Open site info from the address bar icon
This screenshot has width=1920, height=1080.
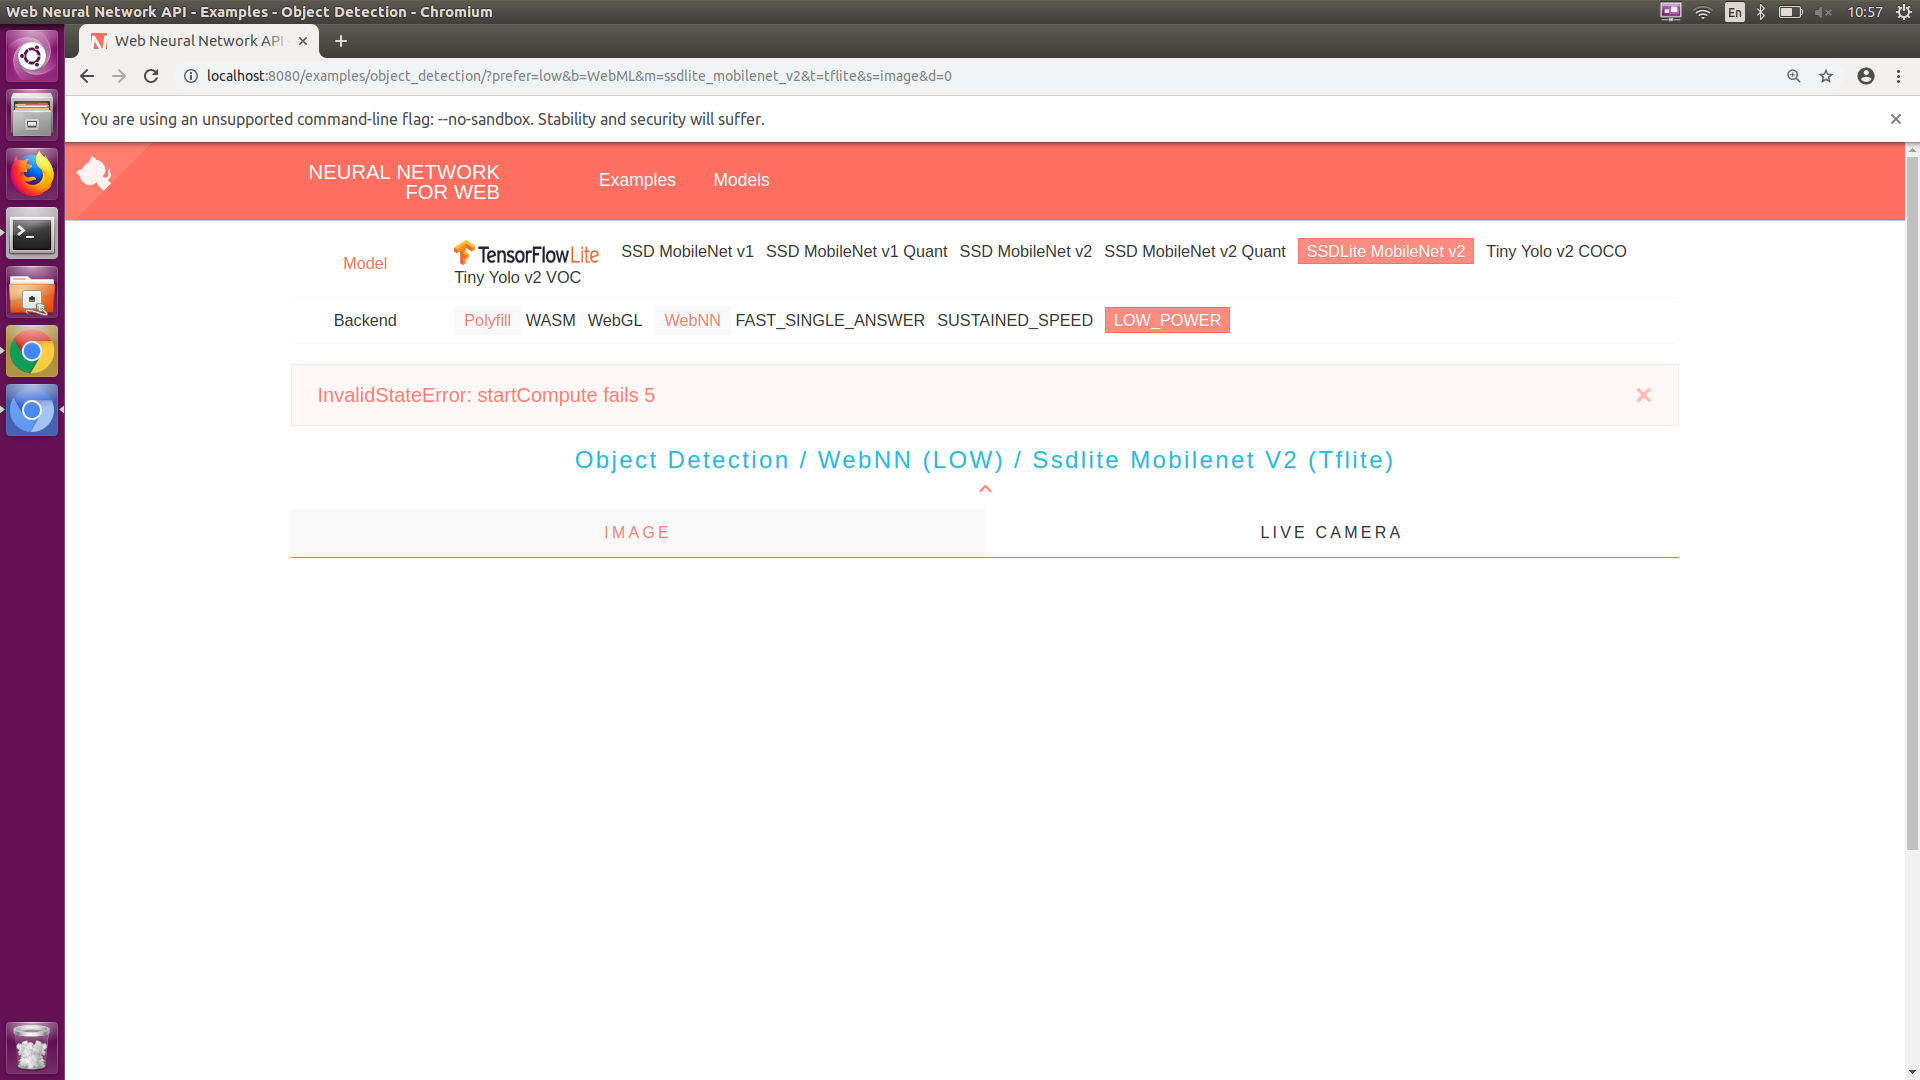coord(189,76)
